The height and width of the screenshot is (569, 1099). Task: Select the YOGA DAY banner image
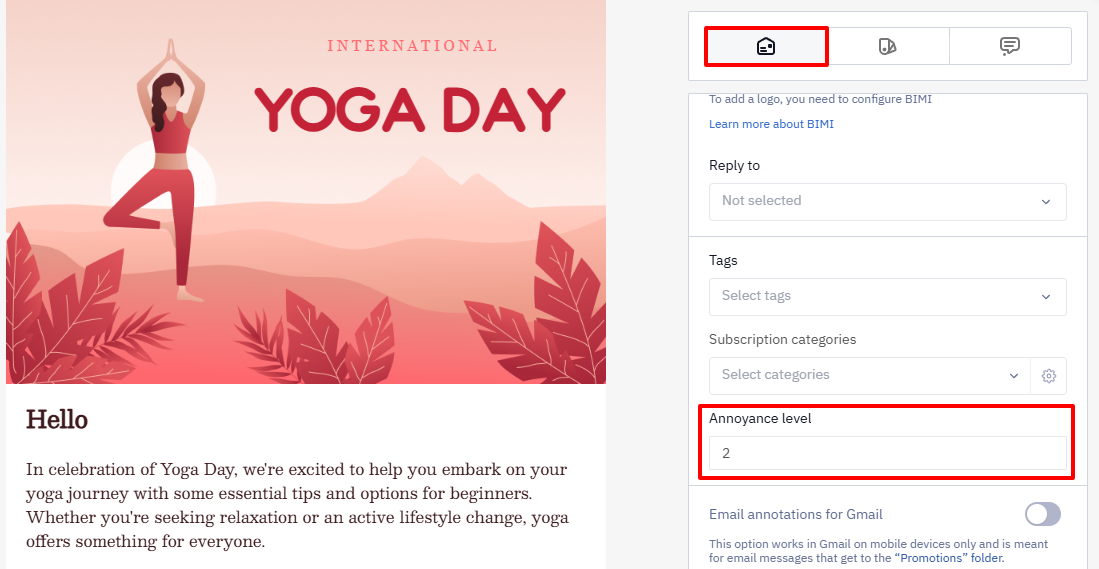coord(306,192)
